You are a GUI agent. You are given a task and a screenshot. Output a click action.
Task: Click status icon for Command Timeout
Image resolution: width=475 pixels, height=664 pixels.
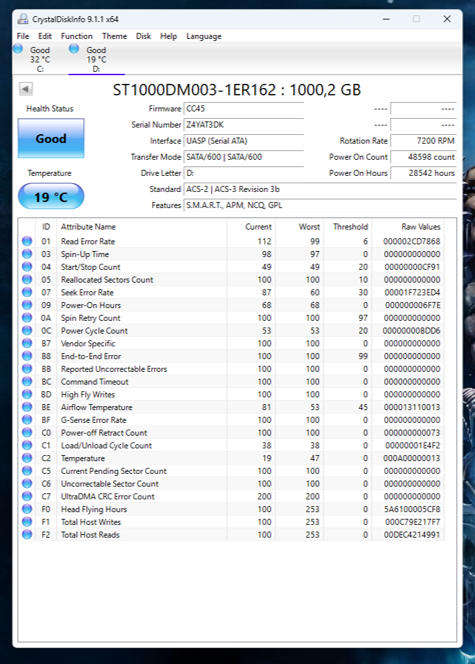(x=27, y=381)
